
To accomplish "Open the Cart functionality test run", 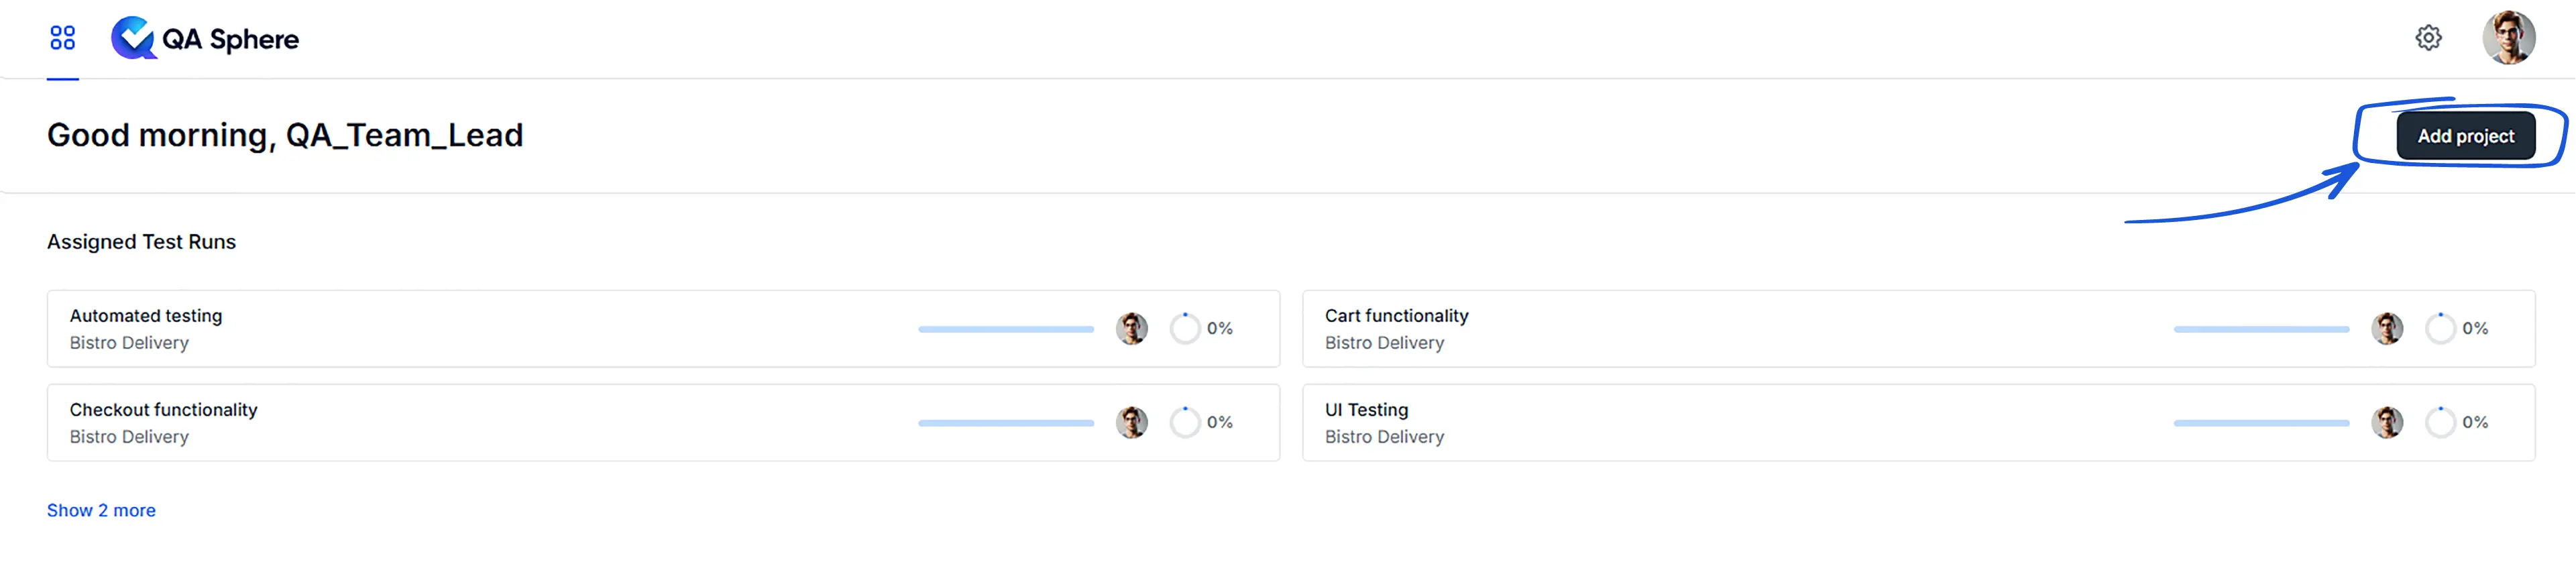I will (x=1396, y=316).
